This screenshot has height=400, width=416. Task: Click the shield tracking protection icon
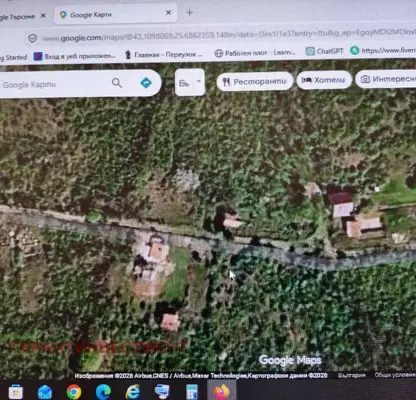(32, 38)
